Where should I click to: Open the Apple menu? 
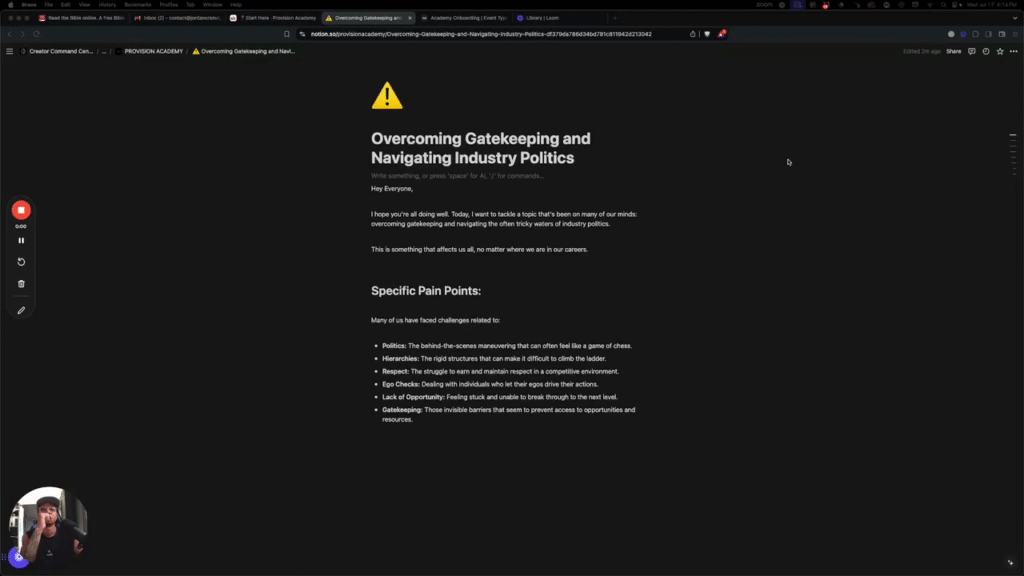tap(10, 5)
